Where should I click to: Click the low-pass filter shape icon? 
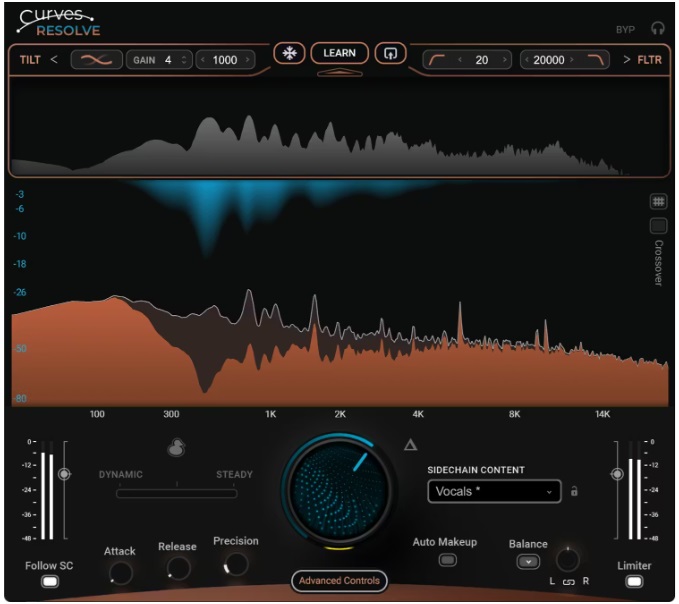click(x=596, y=60)
